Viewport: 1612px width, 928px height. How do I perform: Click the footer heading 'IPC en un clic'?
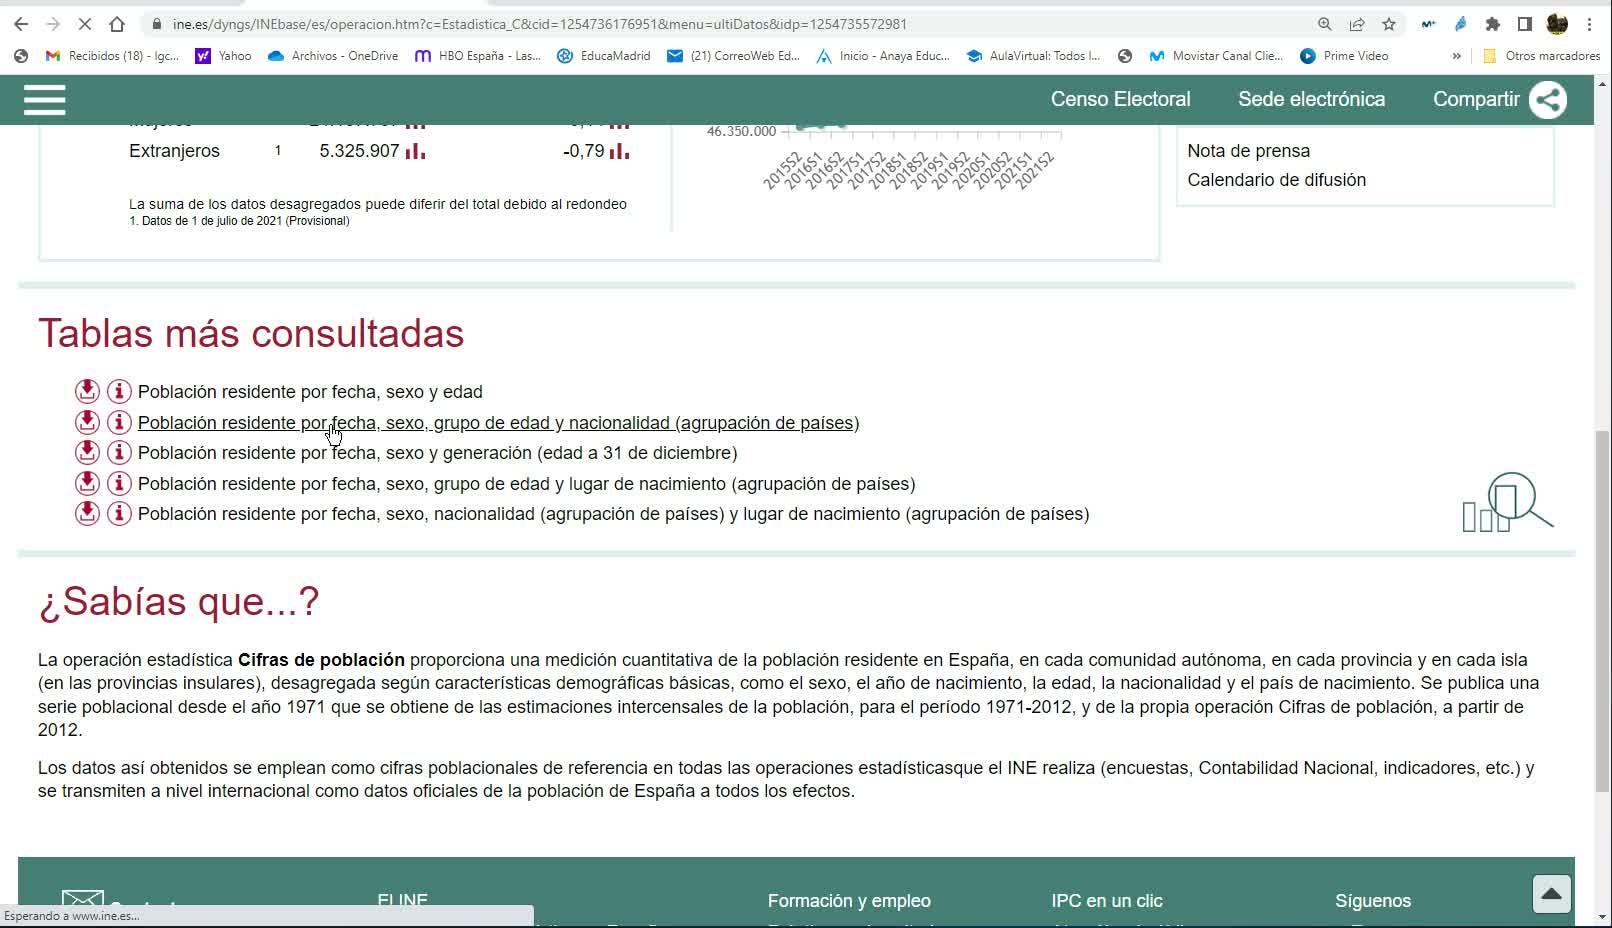(1107, 901)
